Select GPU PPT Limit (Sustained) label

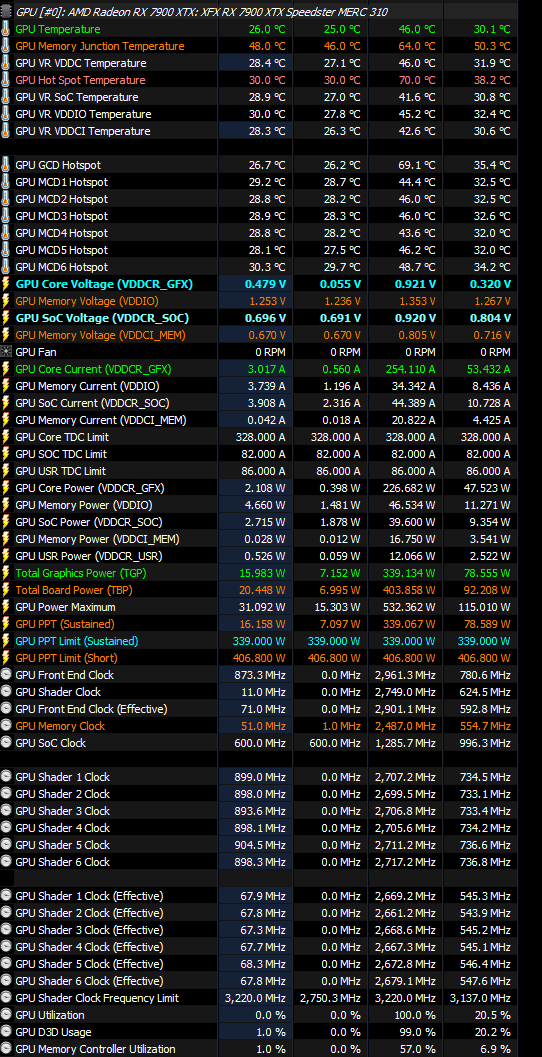(x=77, y=640)
